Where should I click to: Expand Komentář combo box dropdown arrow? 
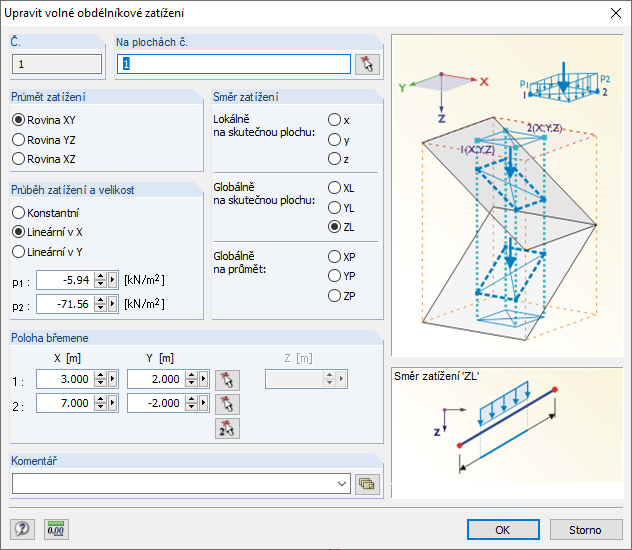click(x=342, y=484)
